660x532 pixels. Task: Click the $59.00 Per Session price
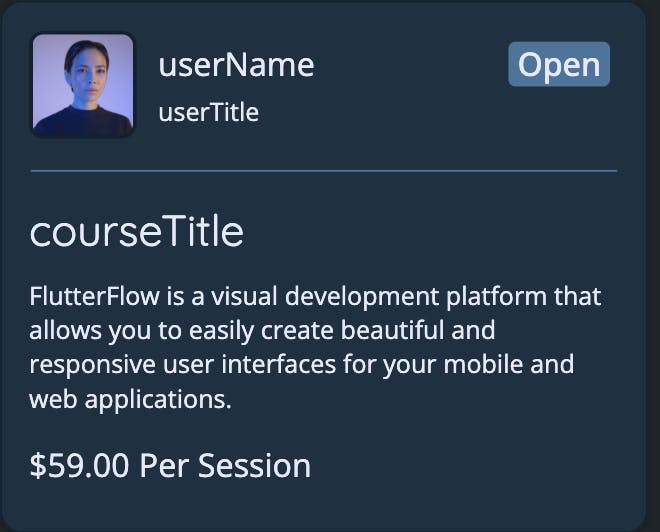(x=170, y=466)
